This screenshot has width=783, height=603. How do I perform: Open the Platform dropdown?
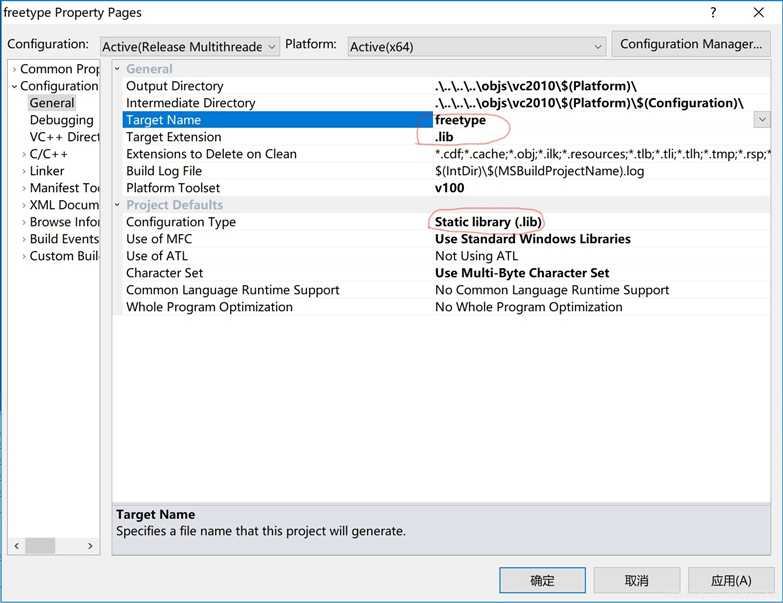point(476,46)
